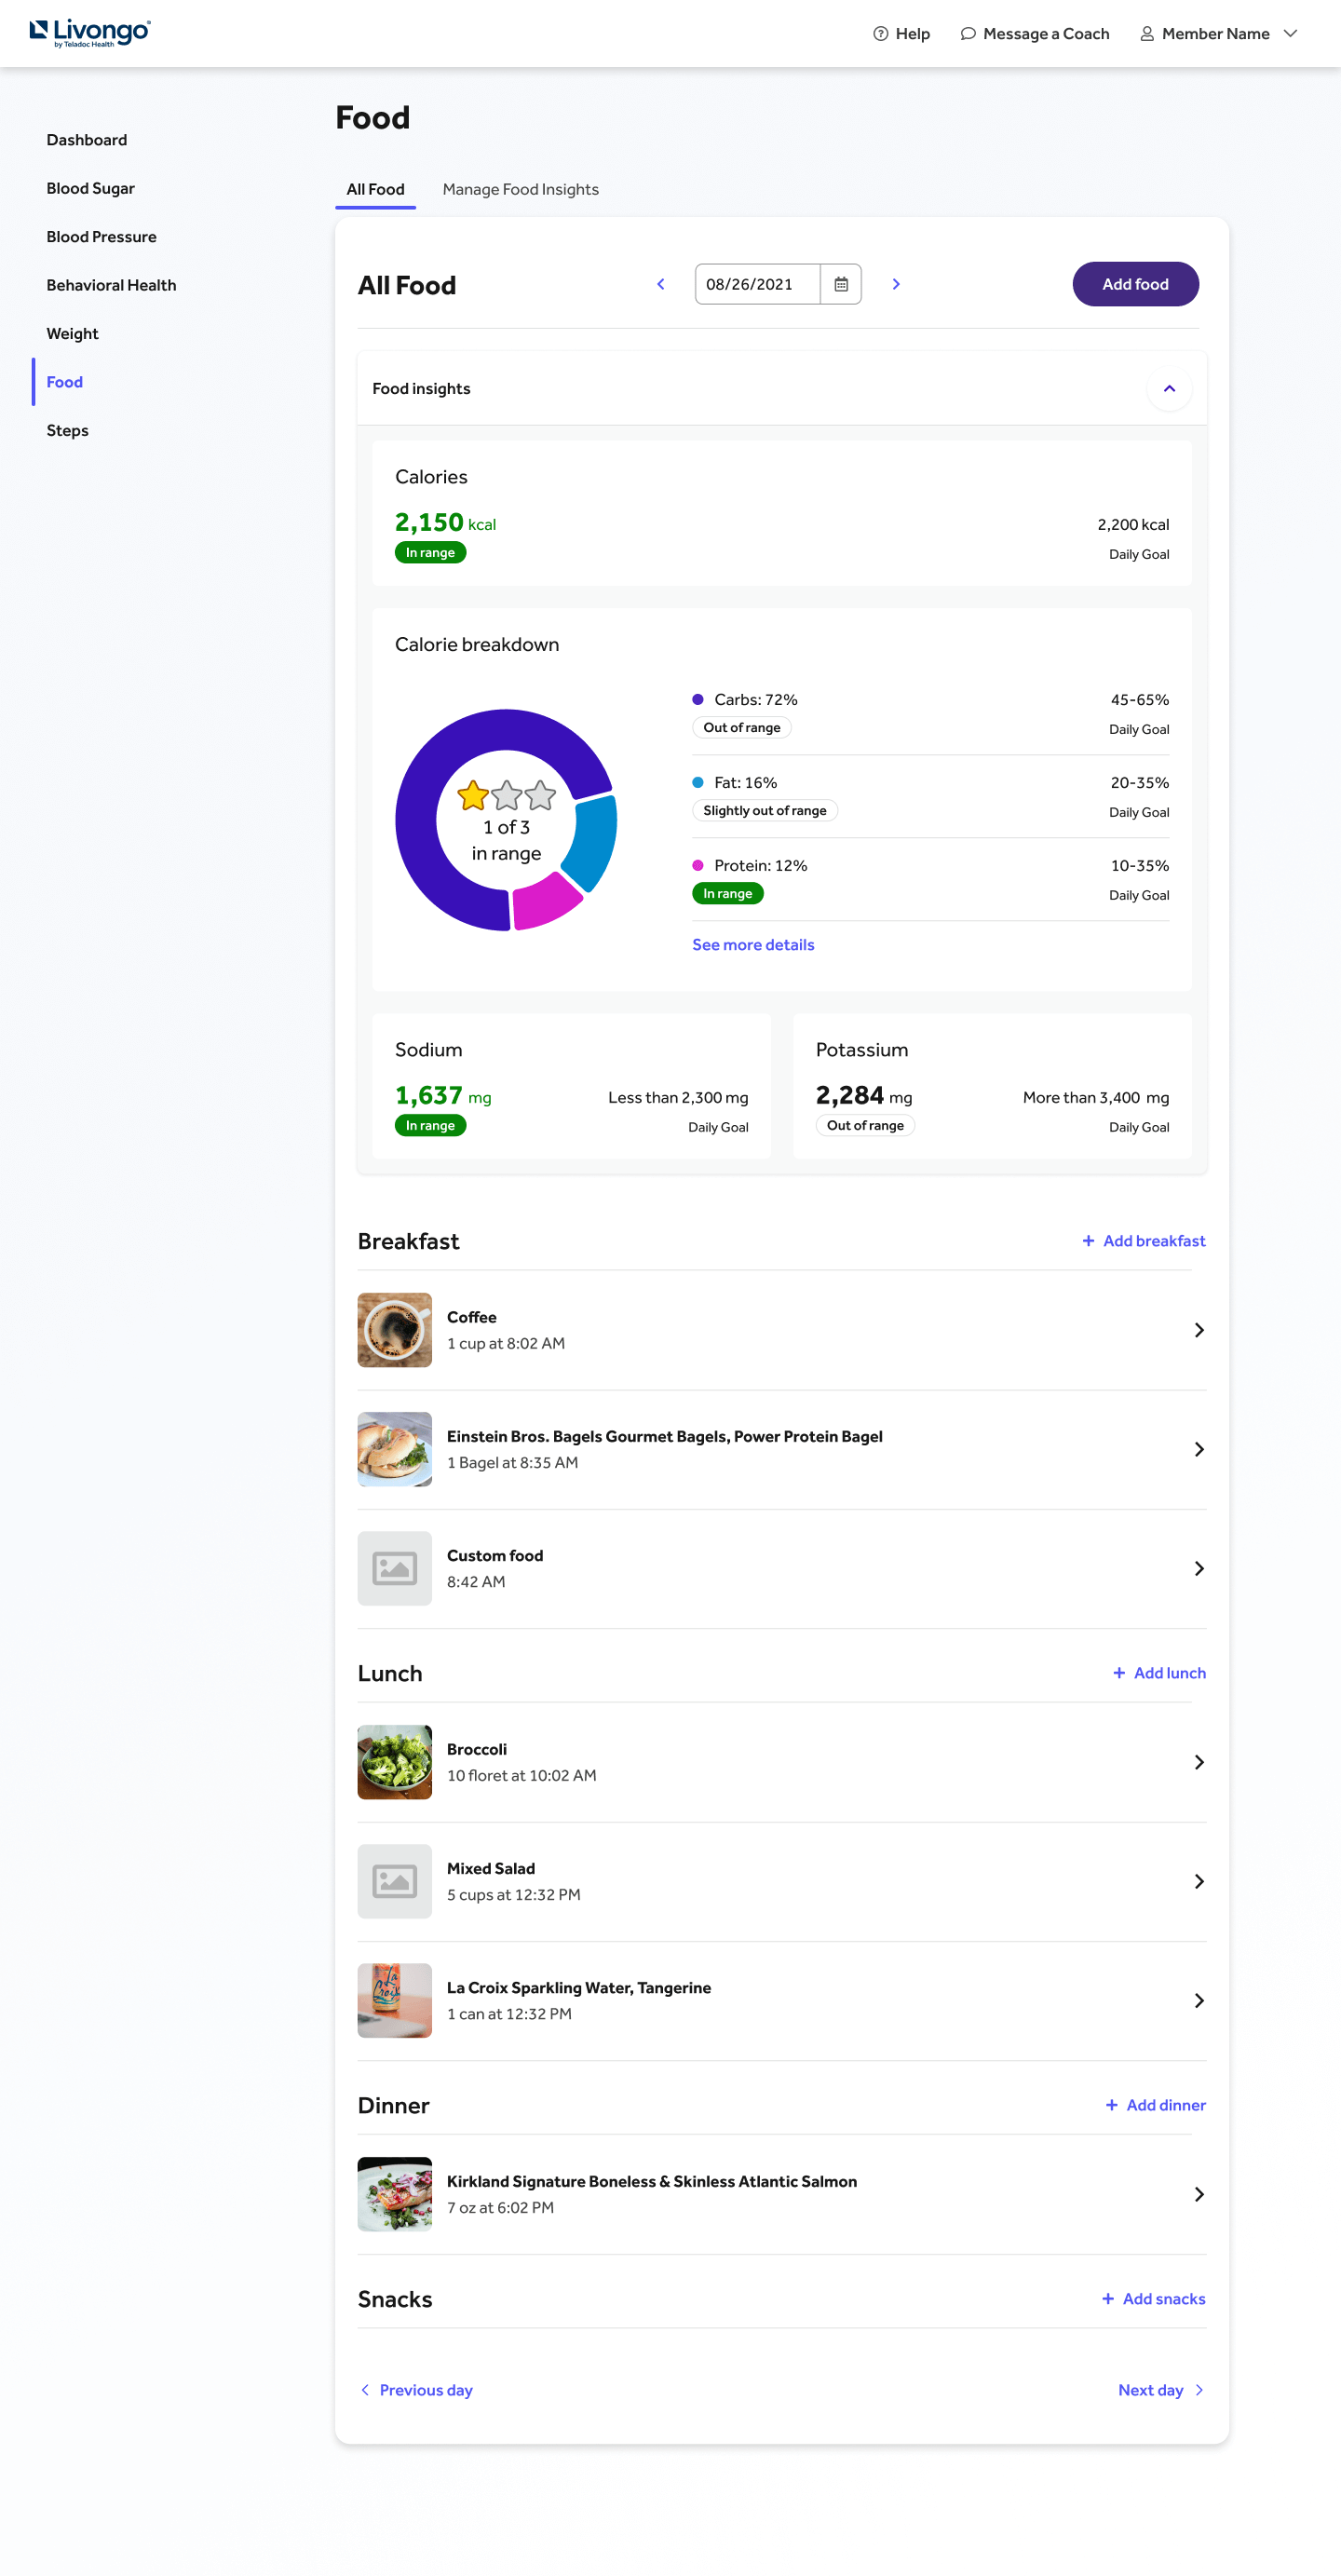Screen dimensions: 1341x2576
Task: Click the Member Name user icon
Action: pos(1147,34)
